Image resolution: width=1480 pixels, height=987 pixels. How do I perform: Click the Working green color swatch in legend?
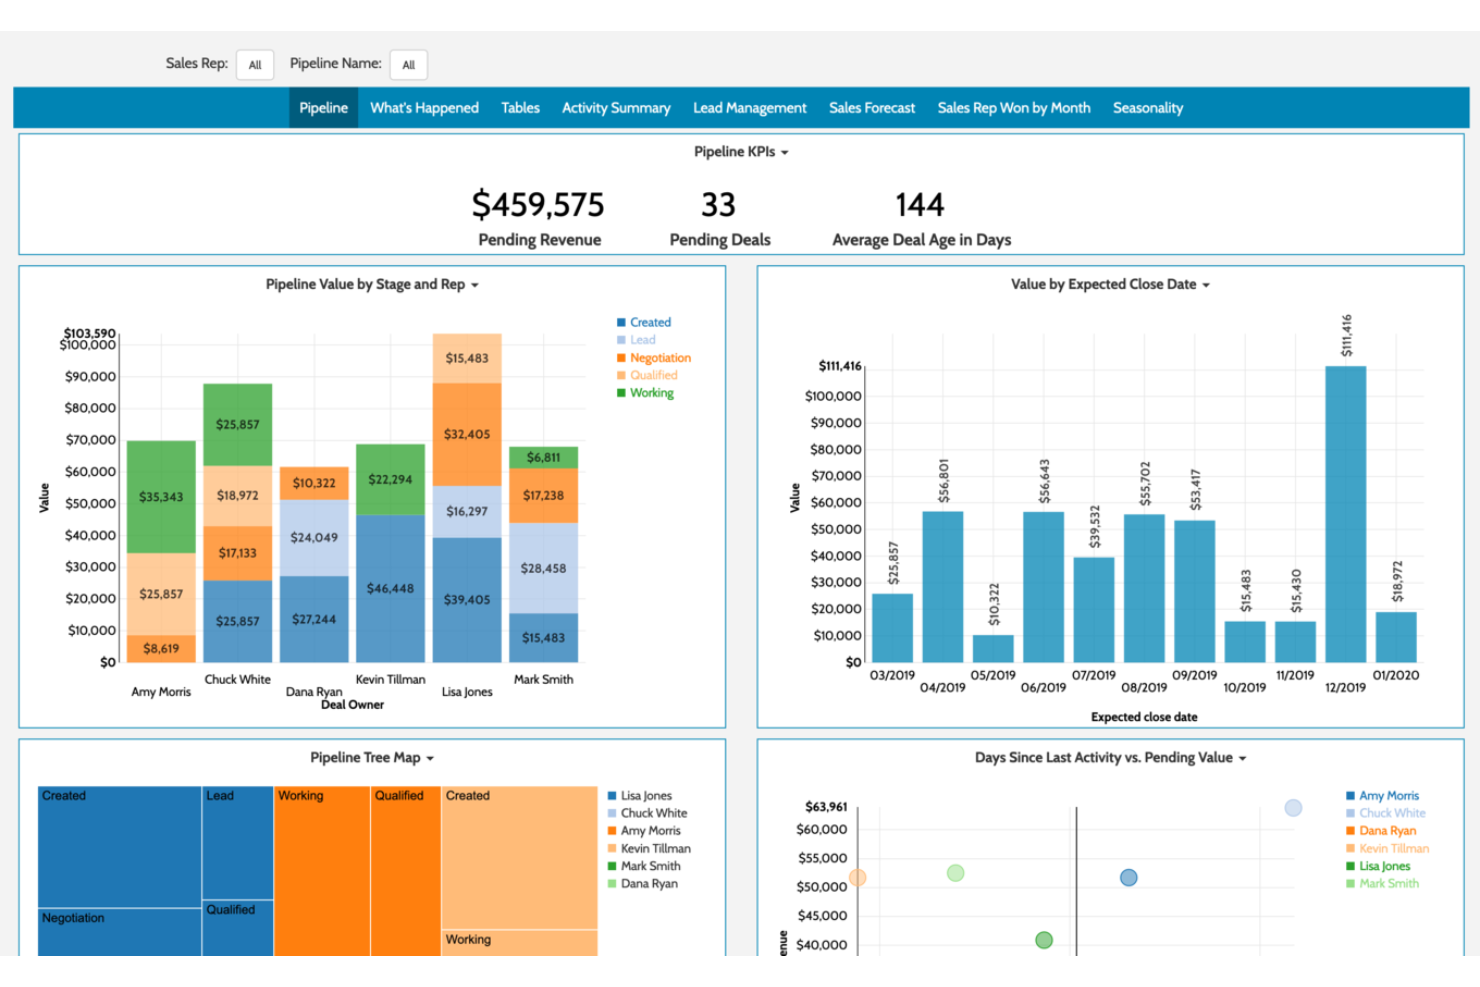coord(623,393)
